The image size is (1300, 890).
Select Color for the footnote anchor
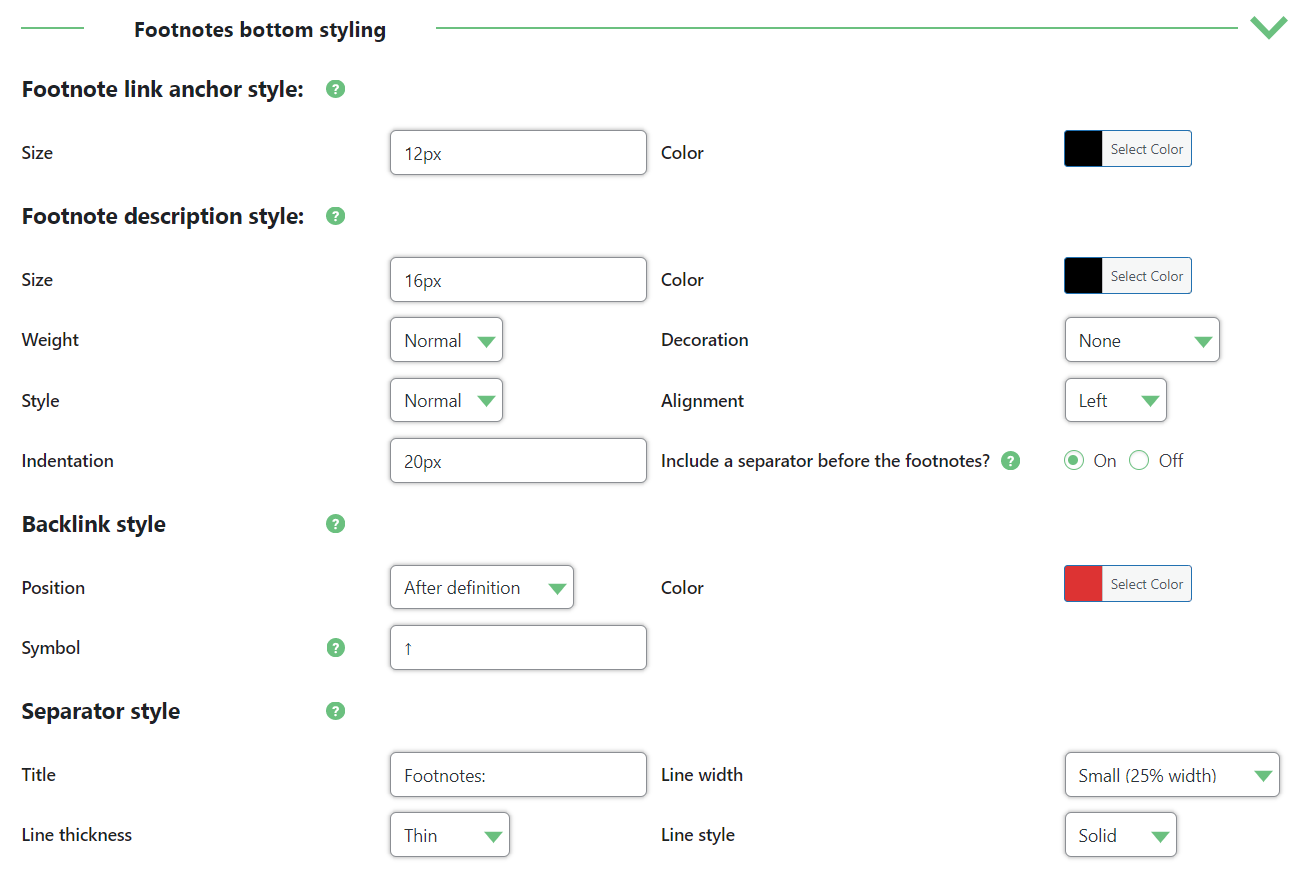point(1147,148)
